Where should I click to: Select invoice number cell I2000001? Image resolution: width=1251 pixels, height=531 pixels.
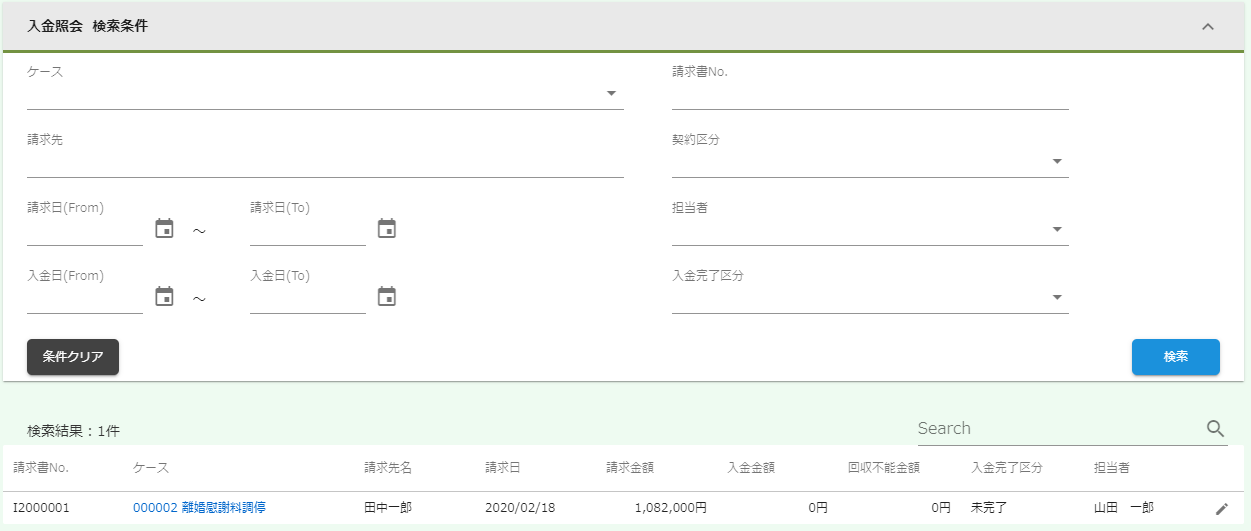click(41, 508)
